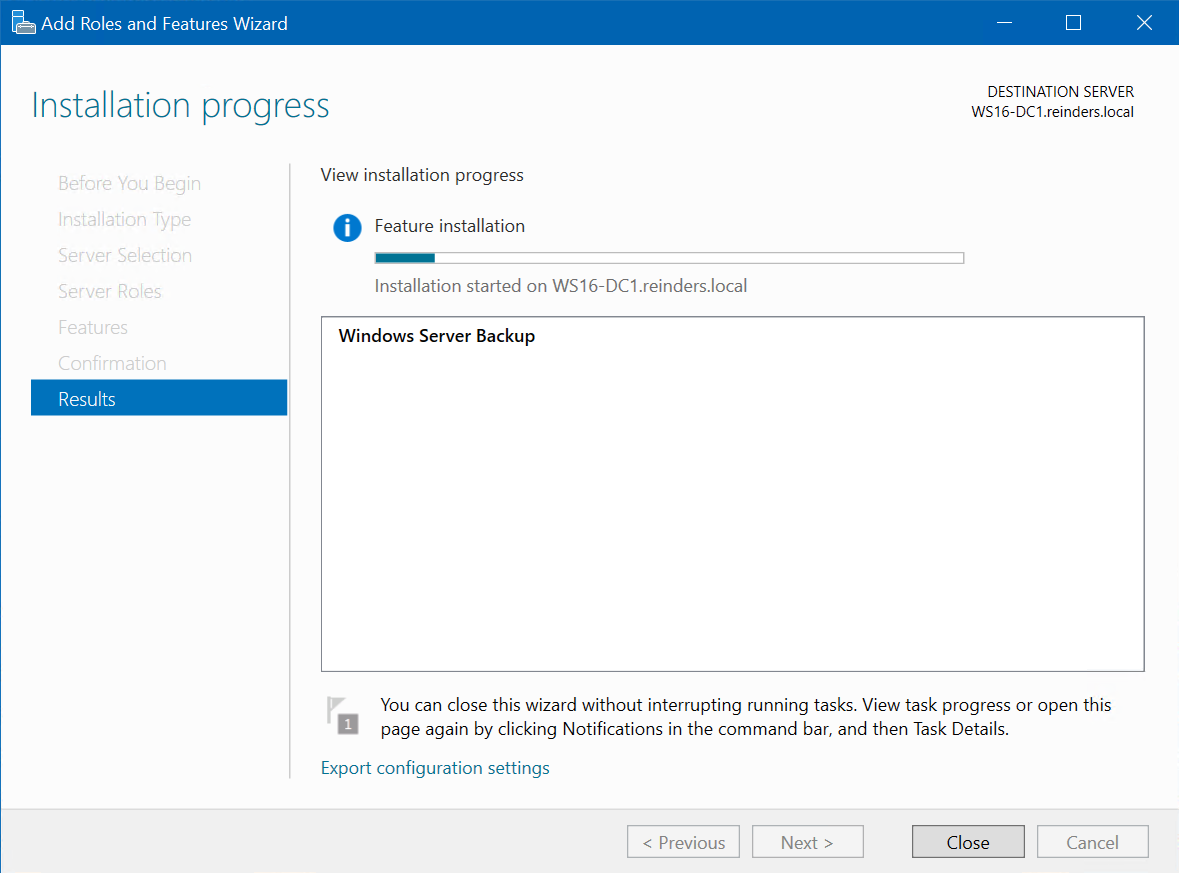Image resolution: width=1179 pixels, height=873 pixels.
Task: Select Windows Server Backup in results list
Action: click(x=437, y=336)
